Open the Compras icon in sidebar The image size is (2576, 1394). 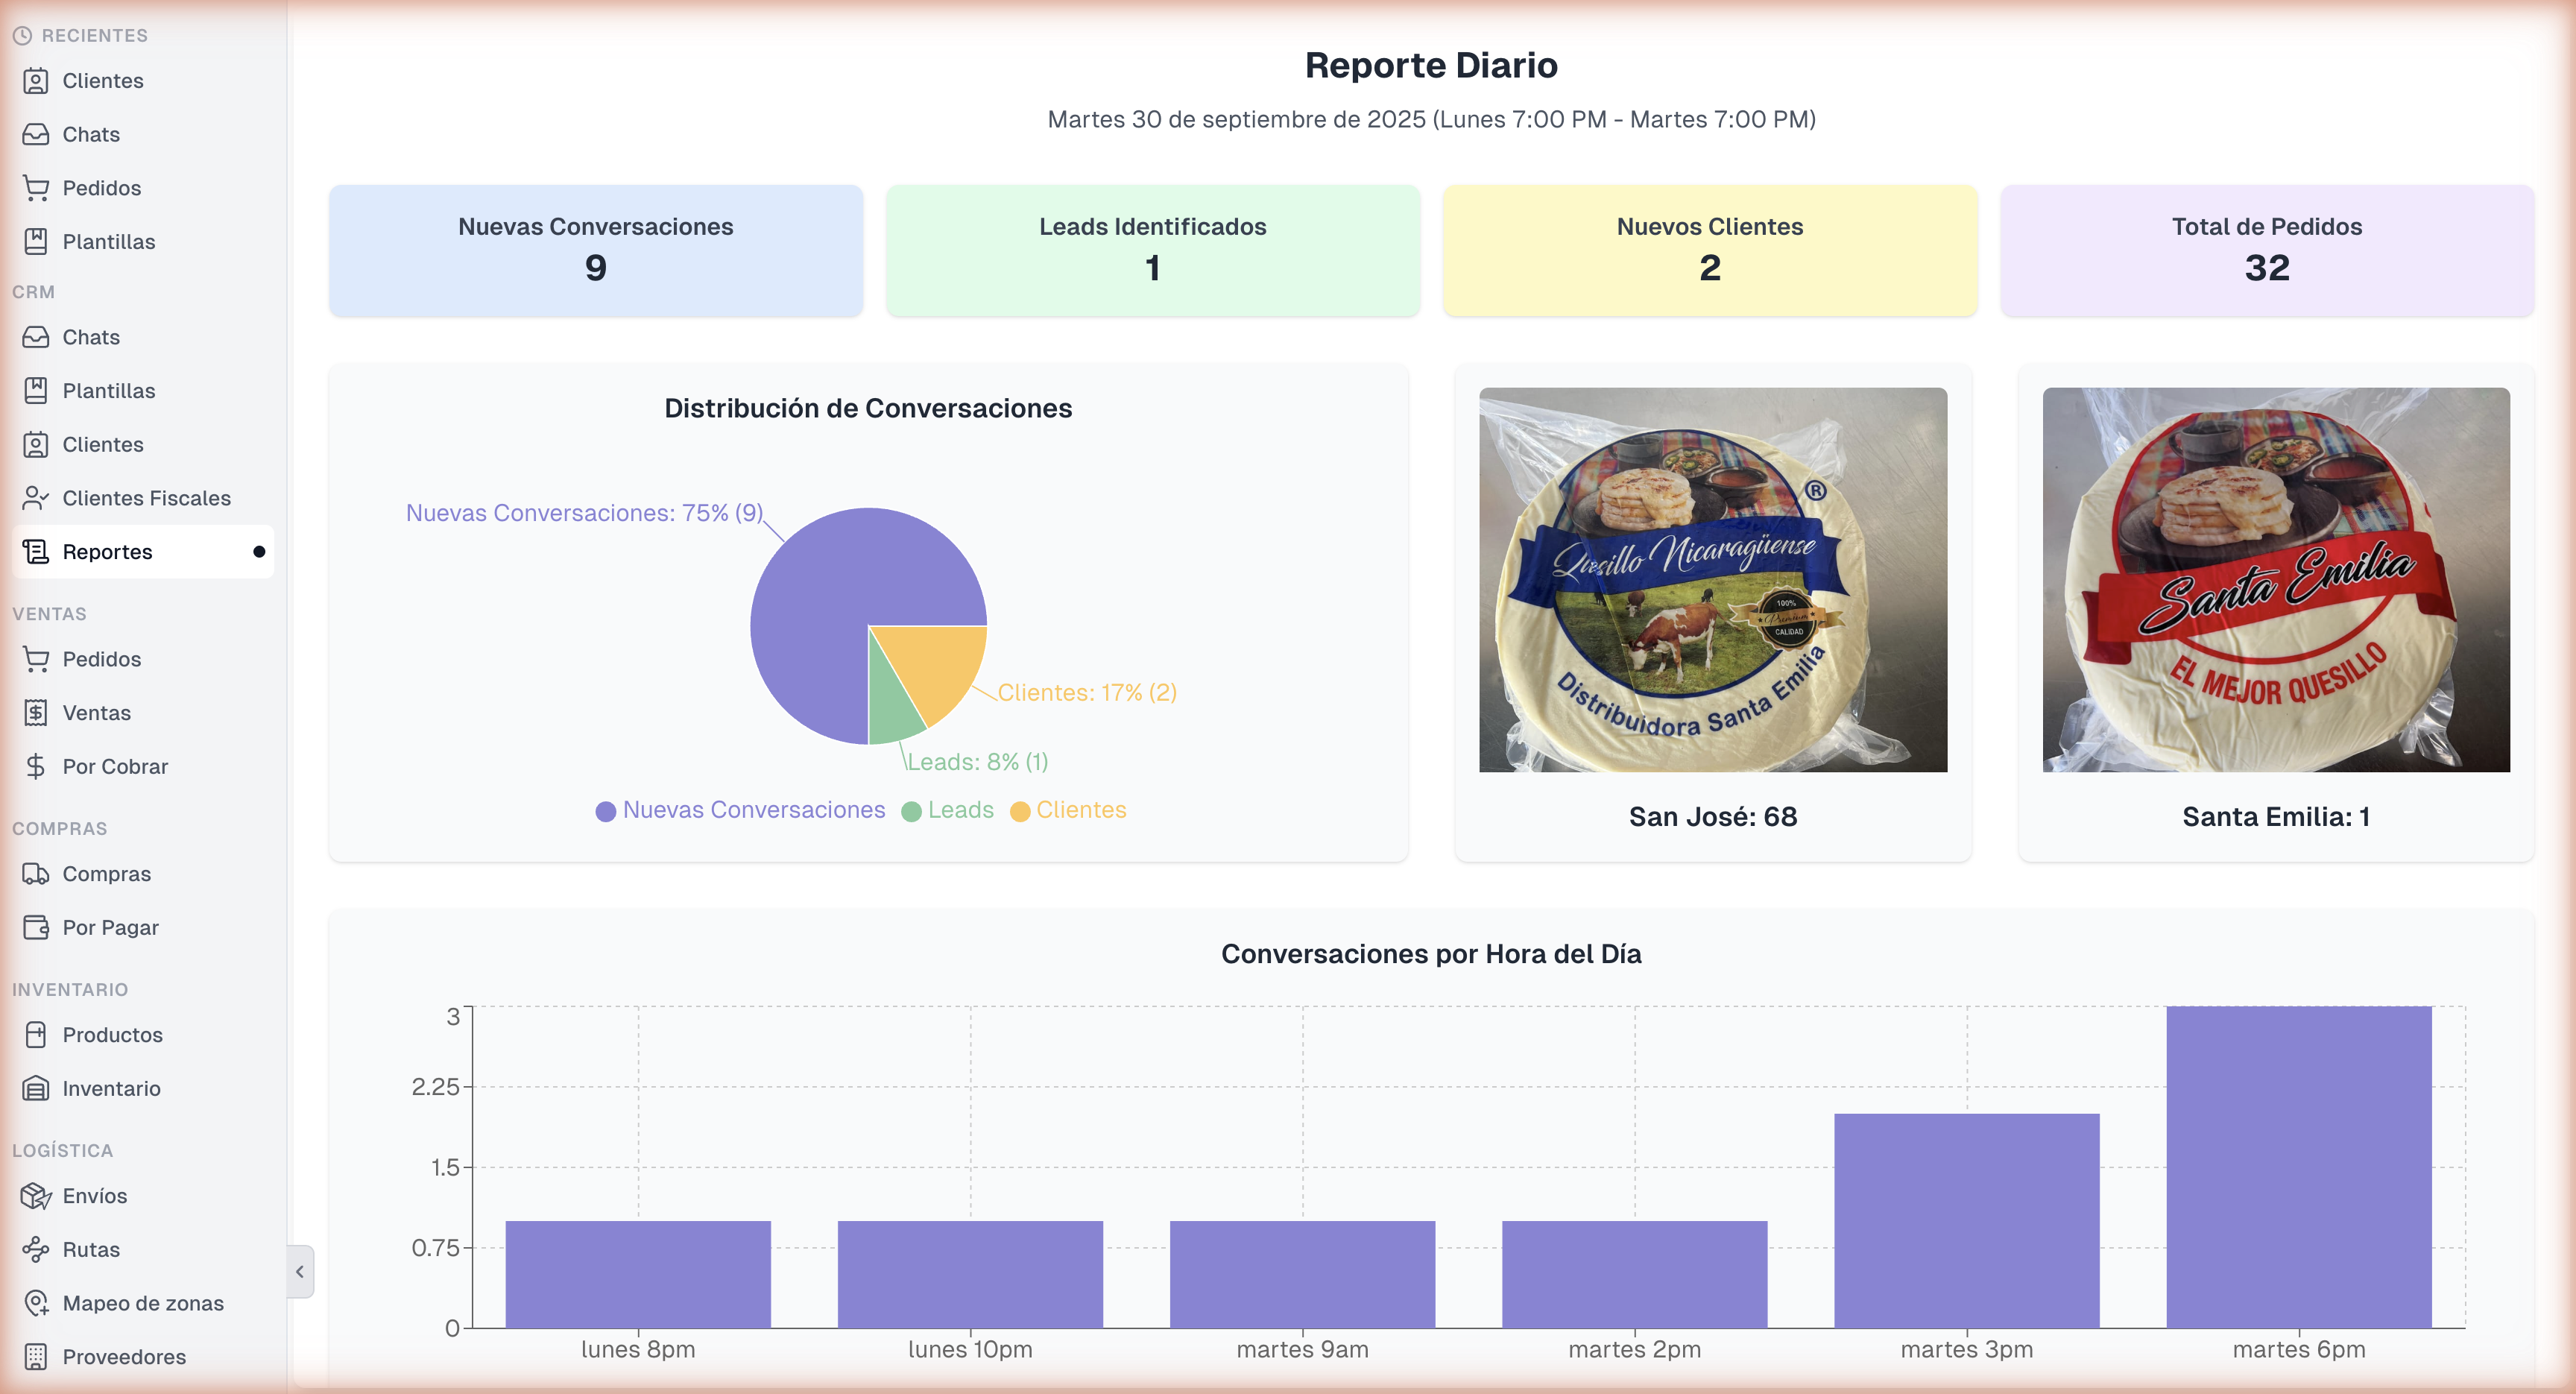pyautogui.click(x=34, y=873)
